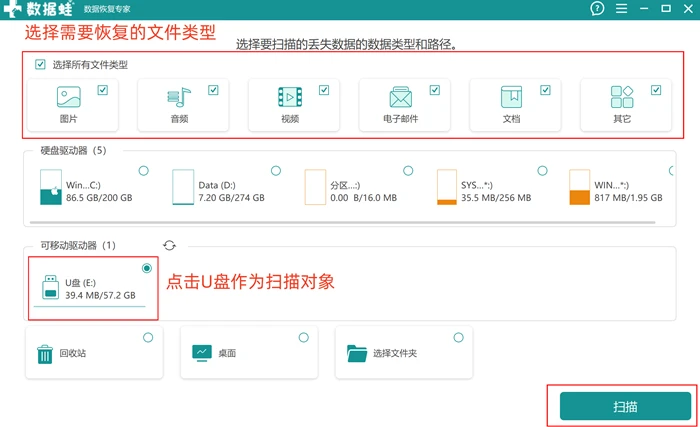700x427 pixels.
Task: Uncheck the 图片 checkbox
Action: tap(103, 90)
